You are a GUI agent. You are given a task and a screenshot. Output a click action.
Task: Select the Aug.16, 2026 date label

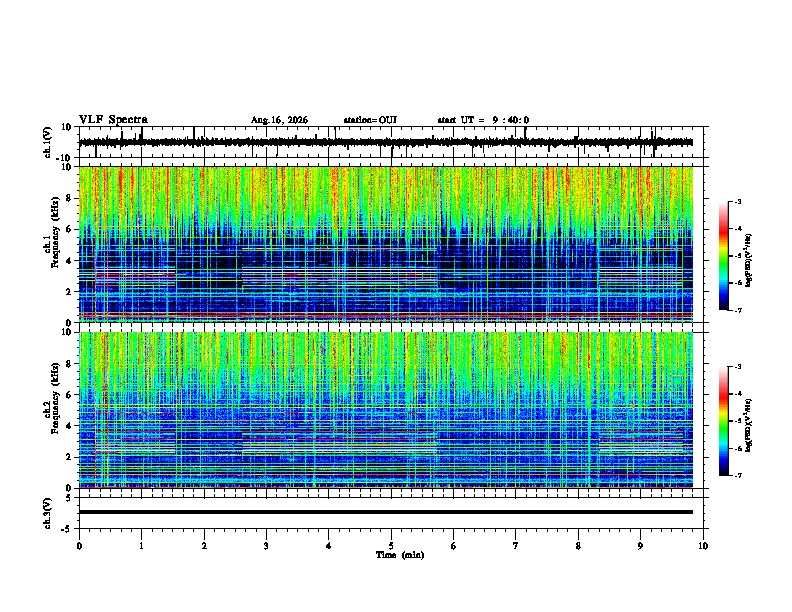click(279, 120)
